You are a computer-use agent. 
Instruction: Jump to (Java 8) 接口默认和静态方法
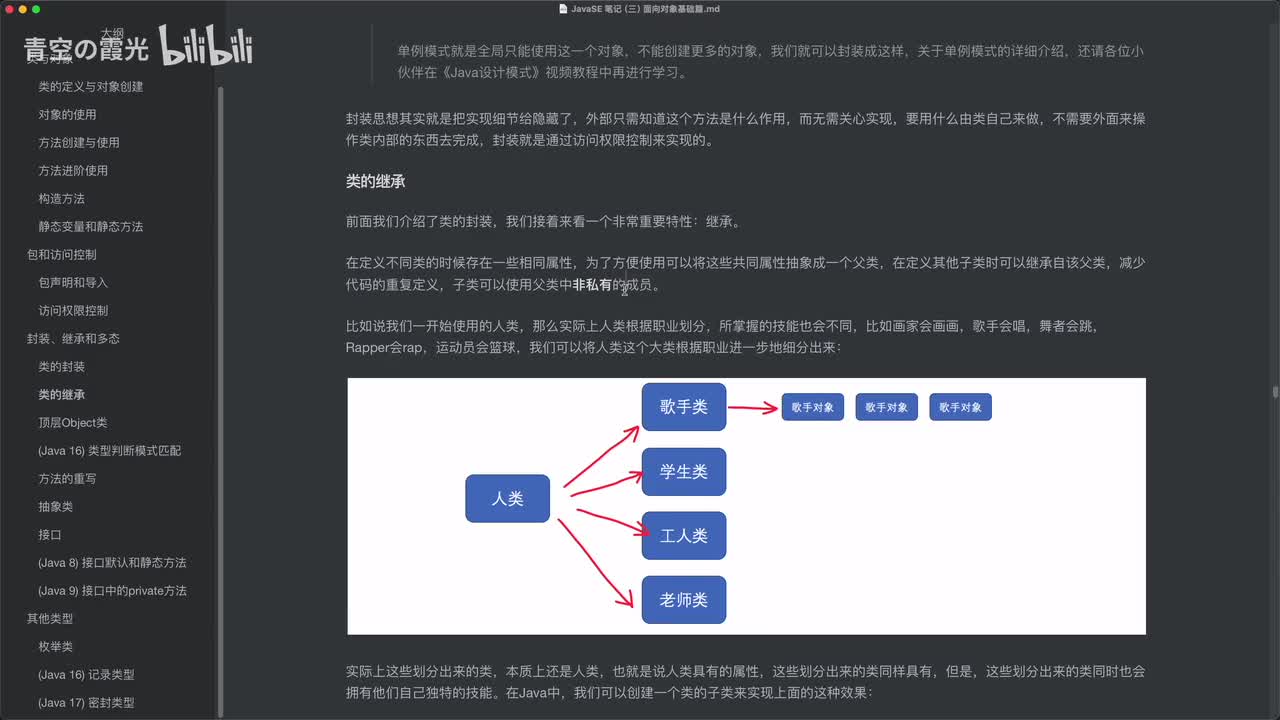pyautogui.click(x=112, y=563)
